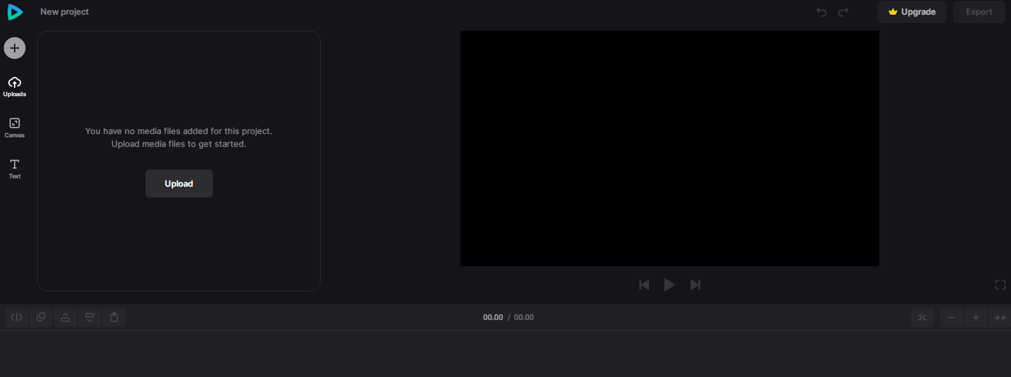Zoom in the timeline with plus
1011x377 pixels.
(x=976, y=317)
